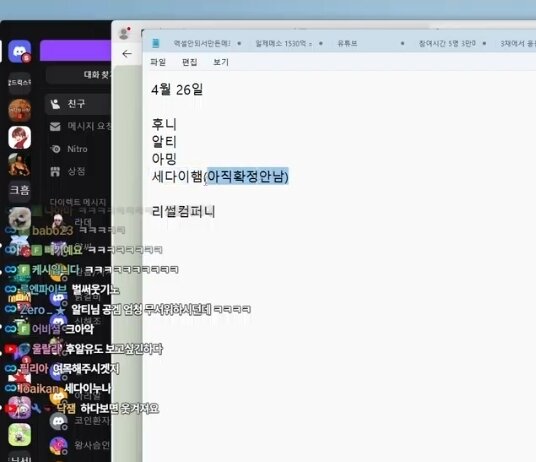Open the 보기 menu in Notepad

[x=221, y=62]
